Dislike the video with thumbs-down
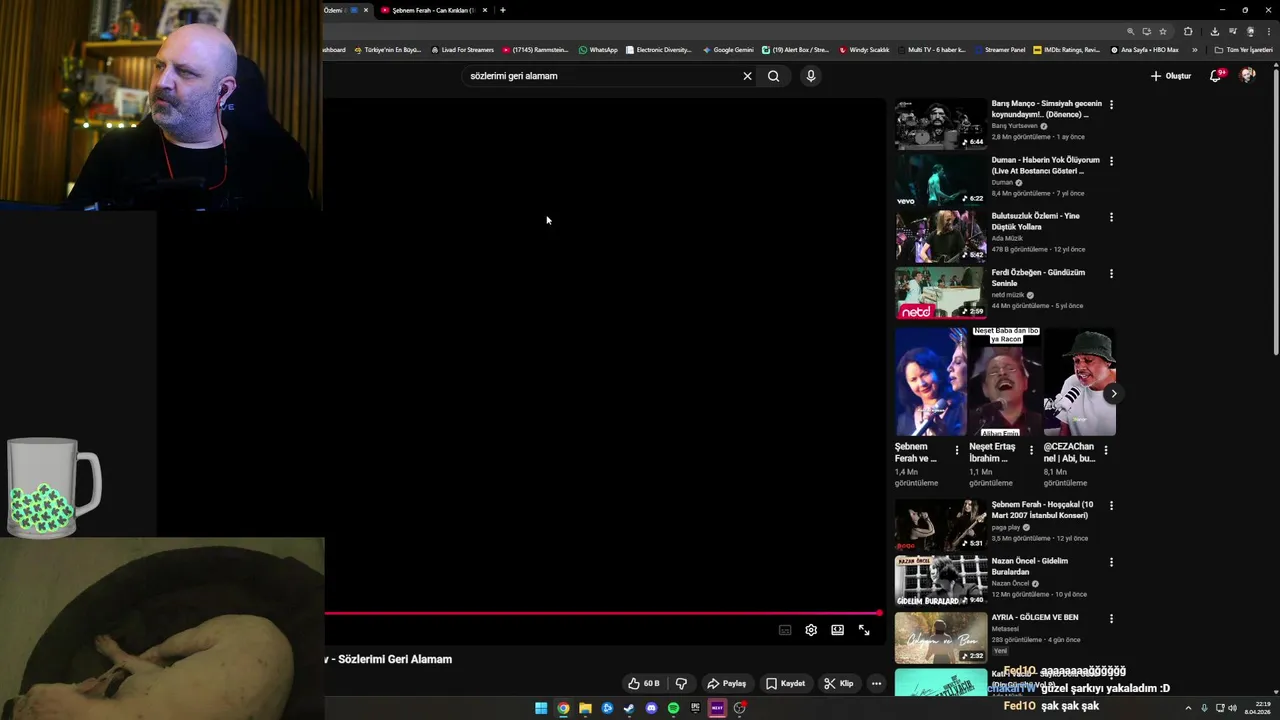Image resolution: width=1280 pixels, height=720 pixels. tap(681, 683)
